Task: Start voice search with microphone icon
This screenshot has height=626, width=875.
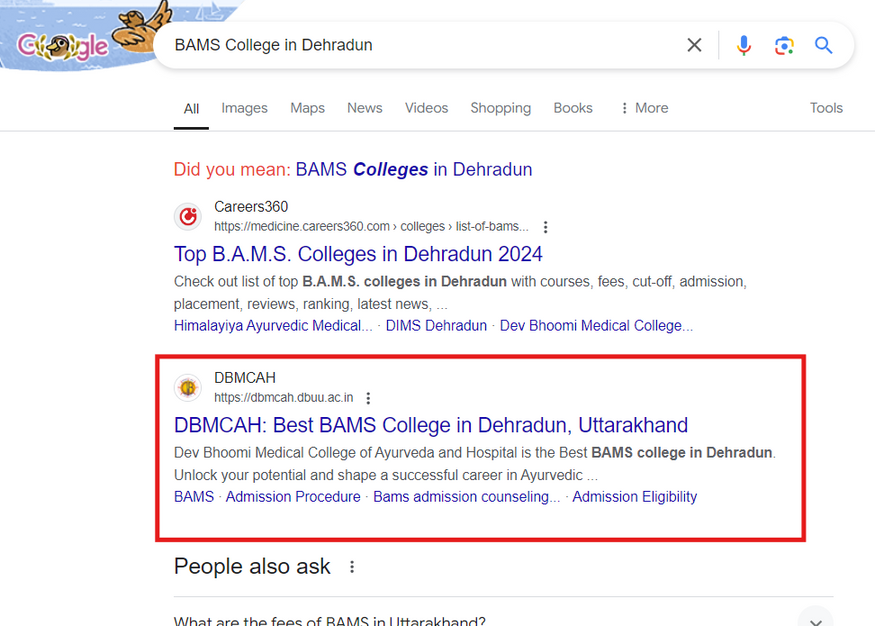Action: pyautogui.click(x=743, y=45)
